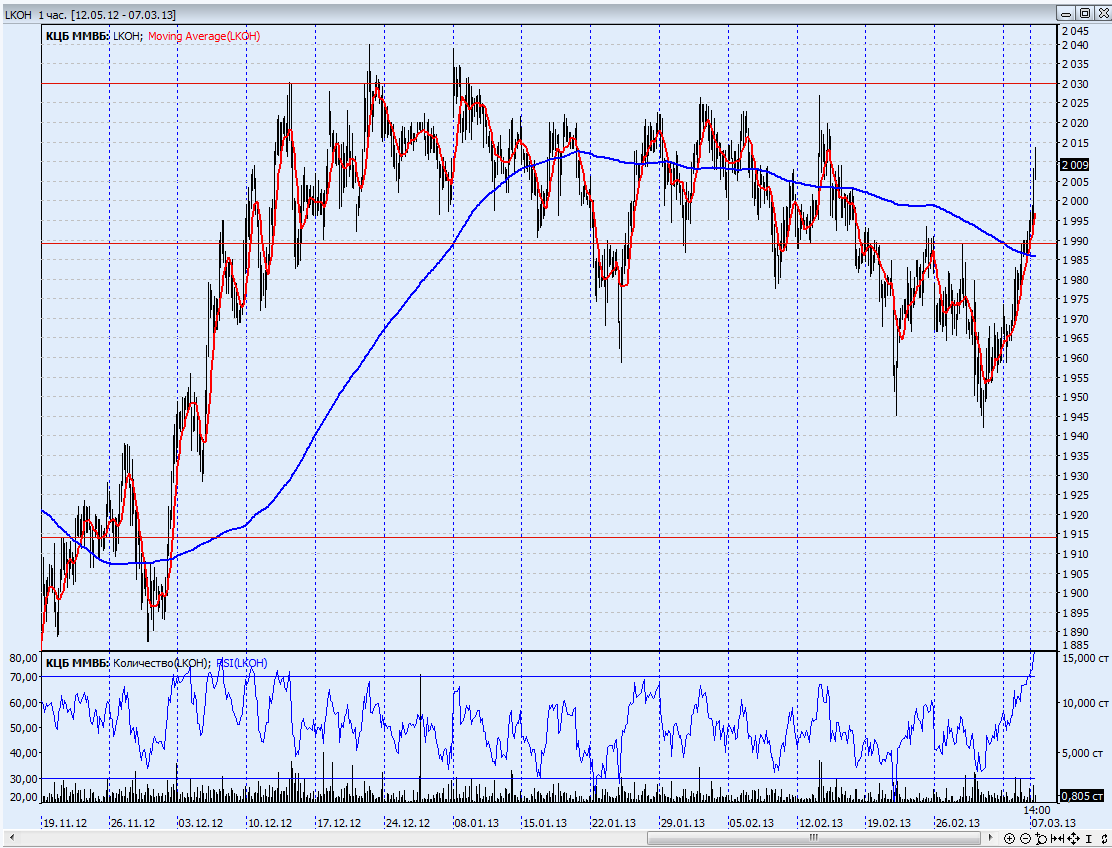This screenshot has height=848, width=1112.
Task: Click the 1 915 price axis label
Action: pyautogui.click(x=1075, y=535)
